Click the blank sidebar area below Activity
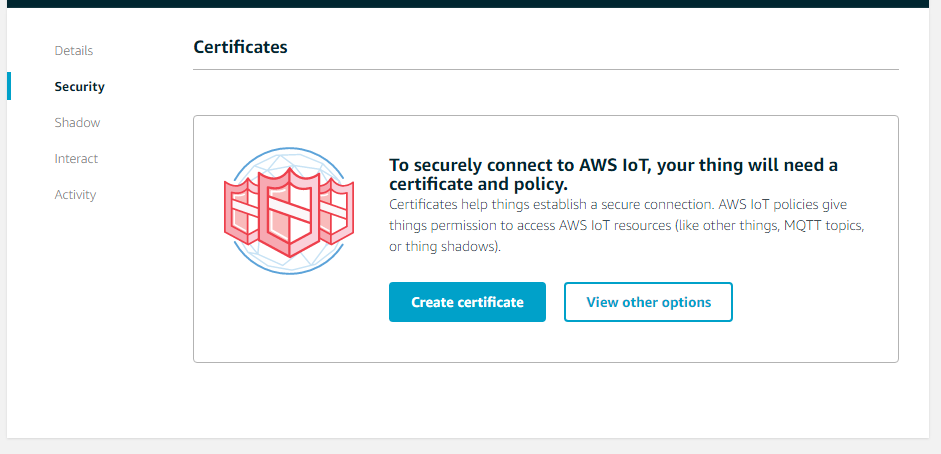 pos(90,320)
